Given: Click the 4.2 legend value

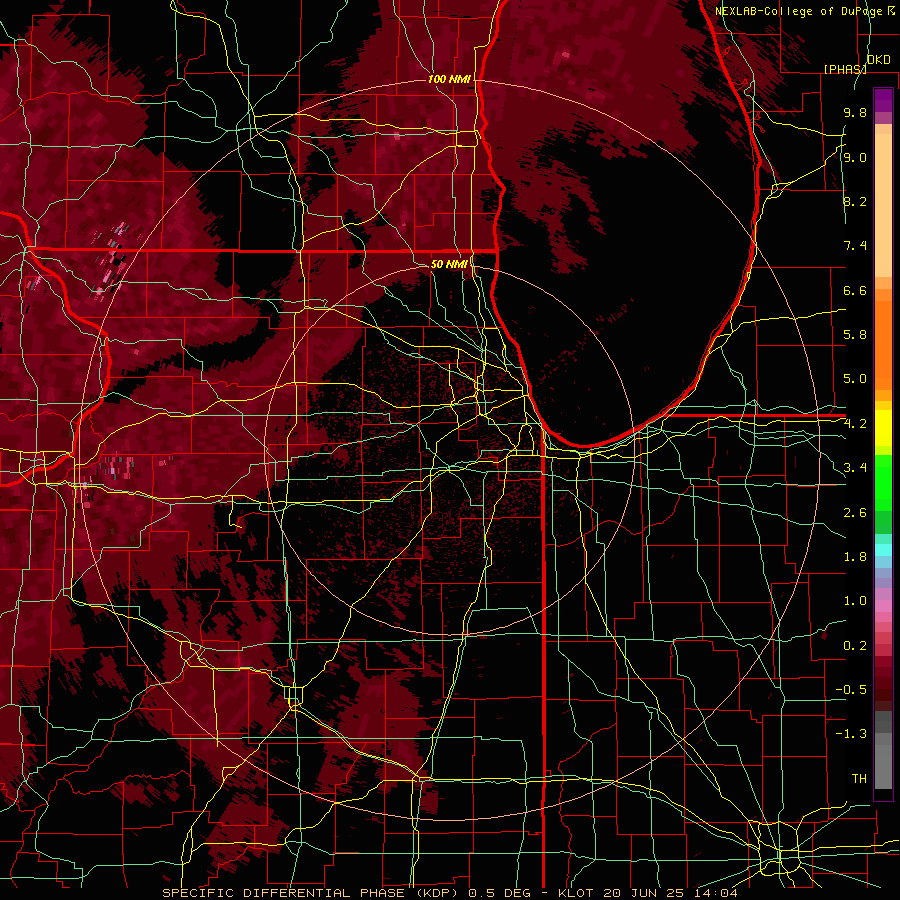Looking at the screenshot, I should [855, 424].
